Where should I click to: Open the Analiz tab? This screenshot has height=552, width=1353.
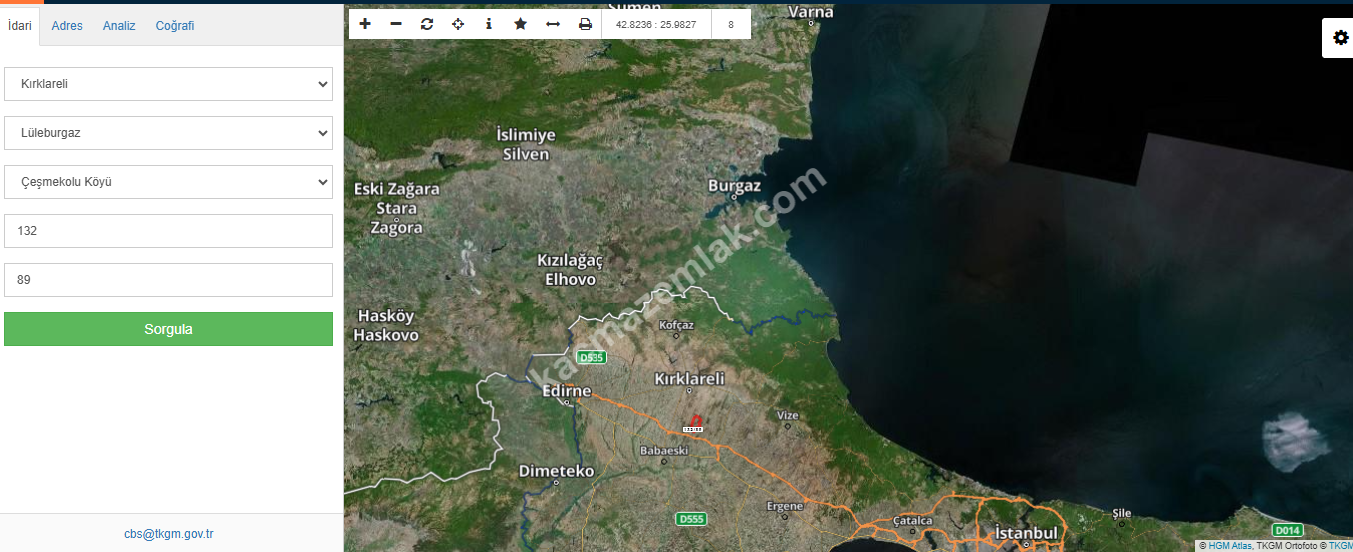click(119, 26)
